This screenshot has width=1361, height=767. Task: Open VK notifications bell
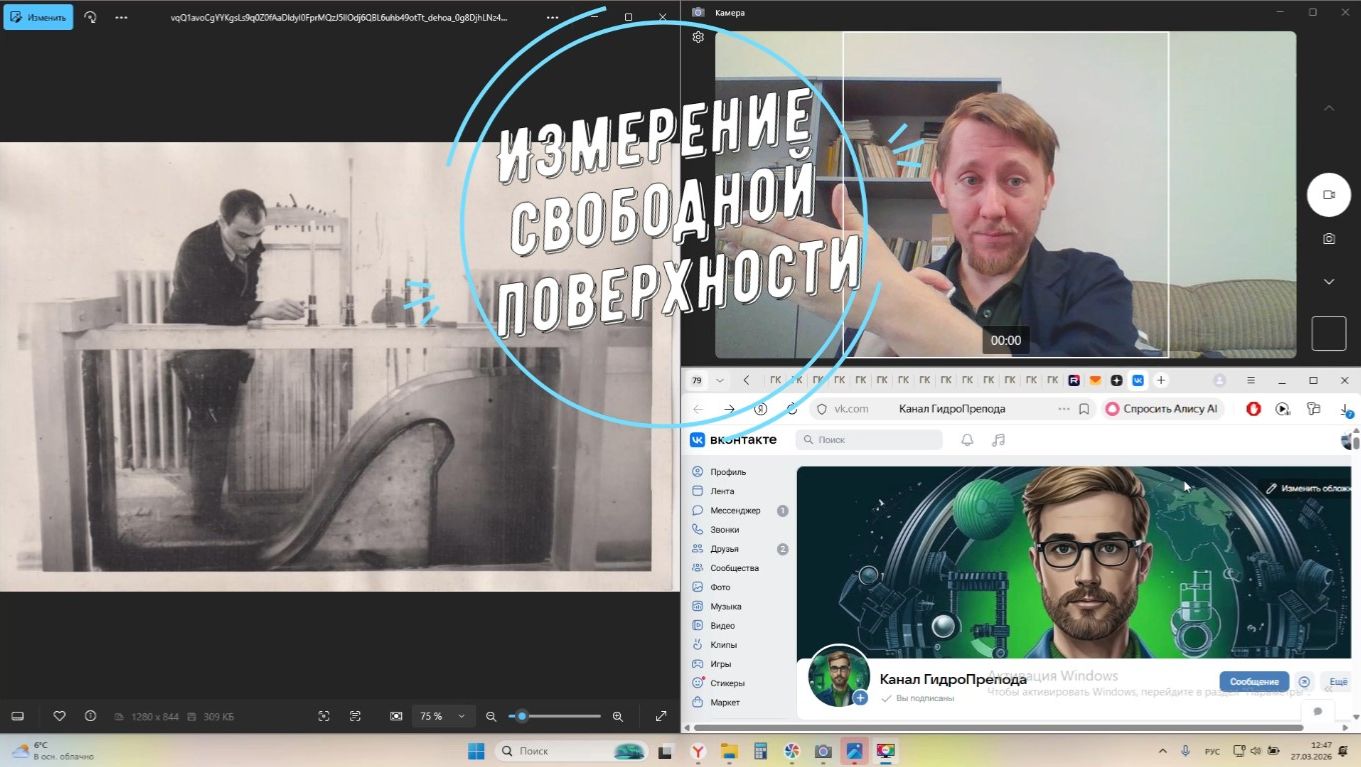(967, 440)
